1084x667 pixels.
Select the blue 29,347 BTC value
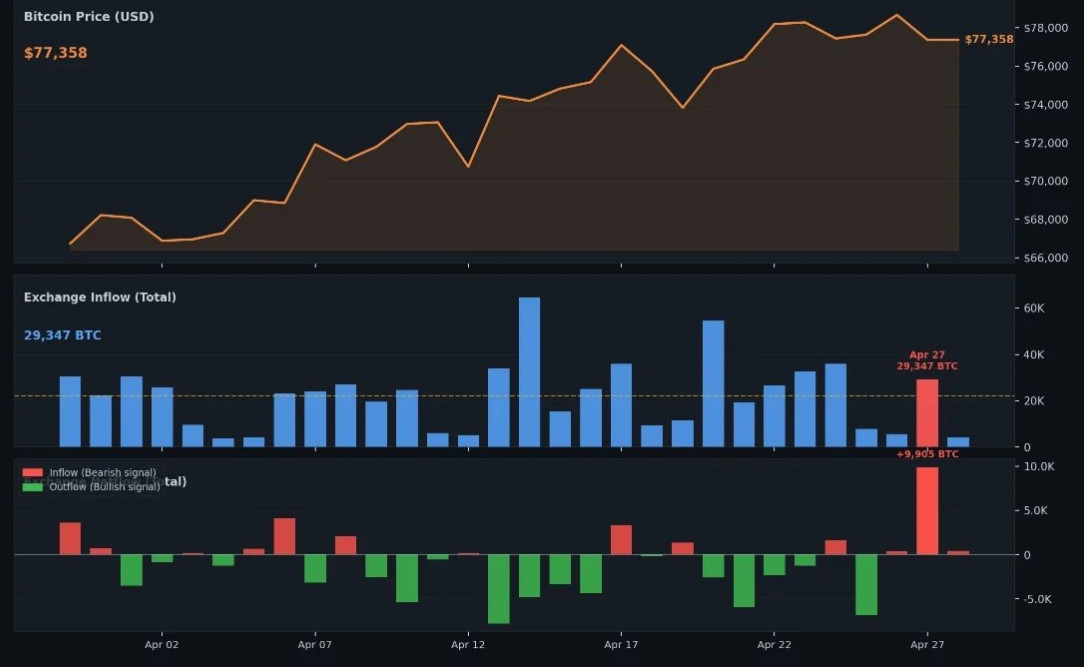62,335
